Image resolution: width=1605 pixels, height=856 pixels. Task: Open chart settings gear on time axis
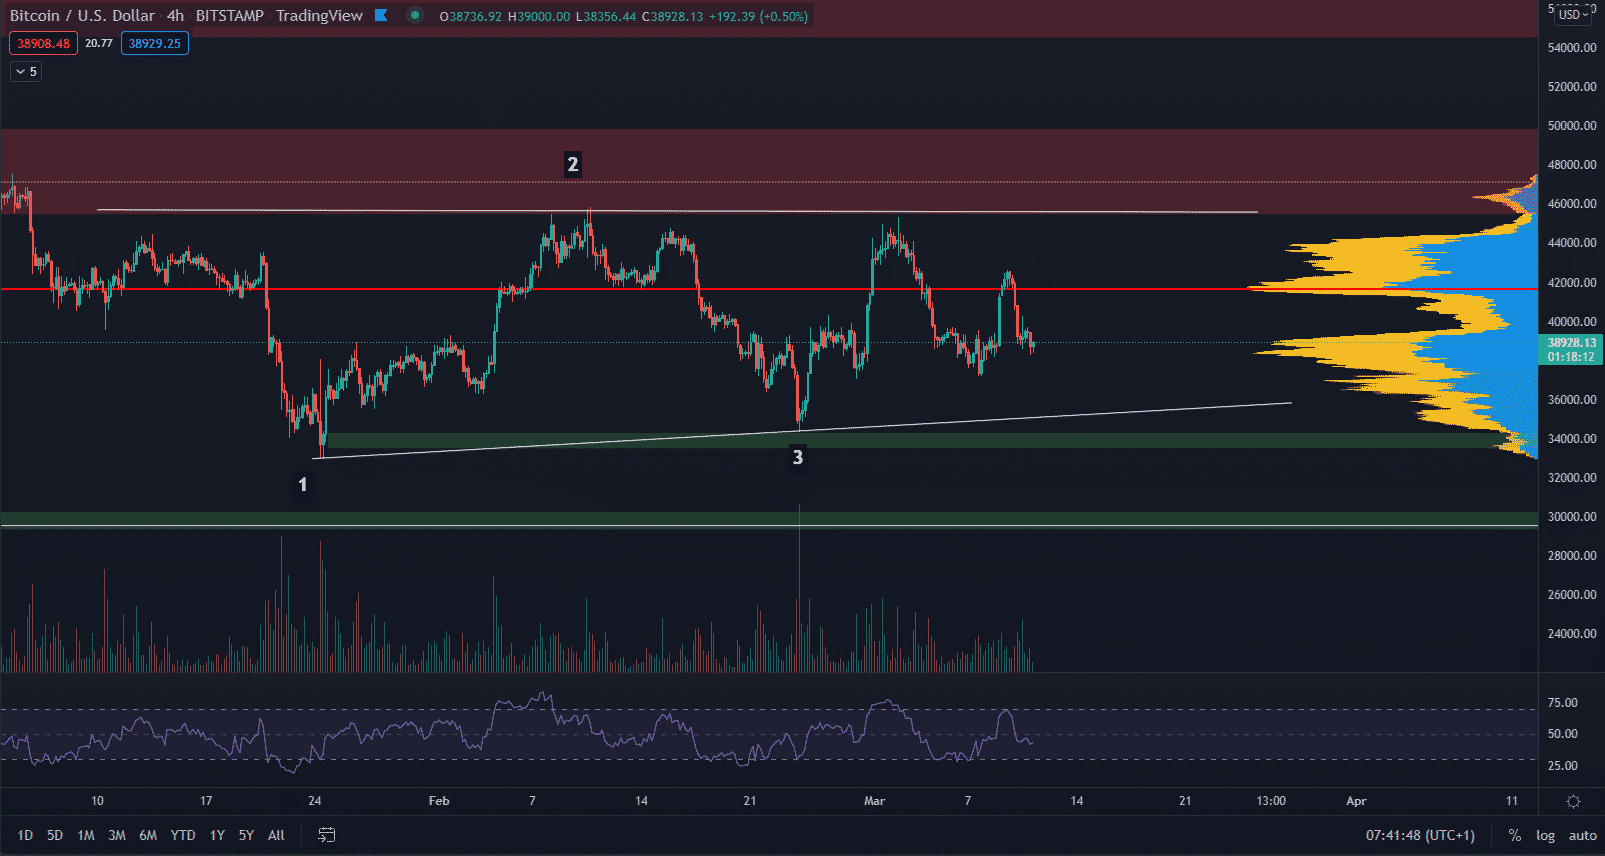point(1572,801)
